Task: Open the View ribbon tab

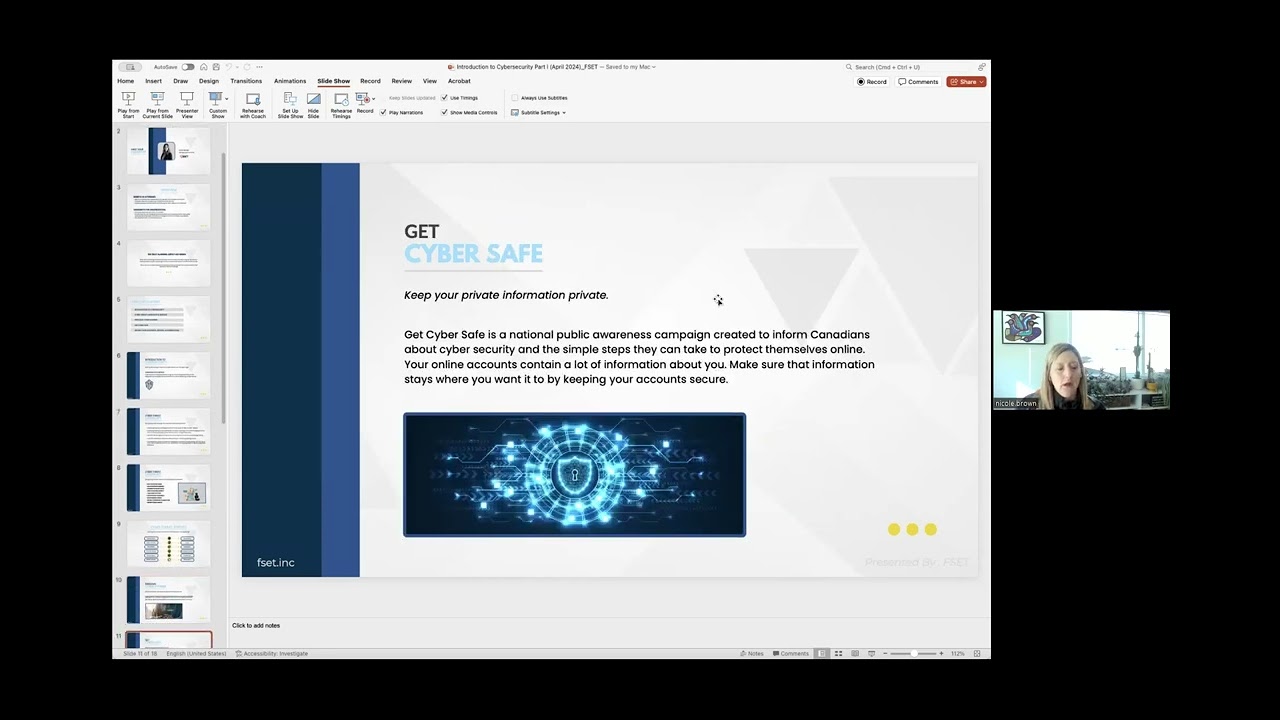Action: point(430,81)
